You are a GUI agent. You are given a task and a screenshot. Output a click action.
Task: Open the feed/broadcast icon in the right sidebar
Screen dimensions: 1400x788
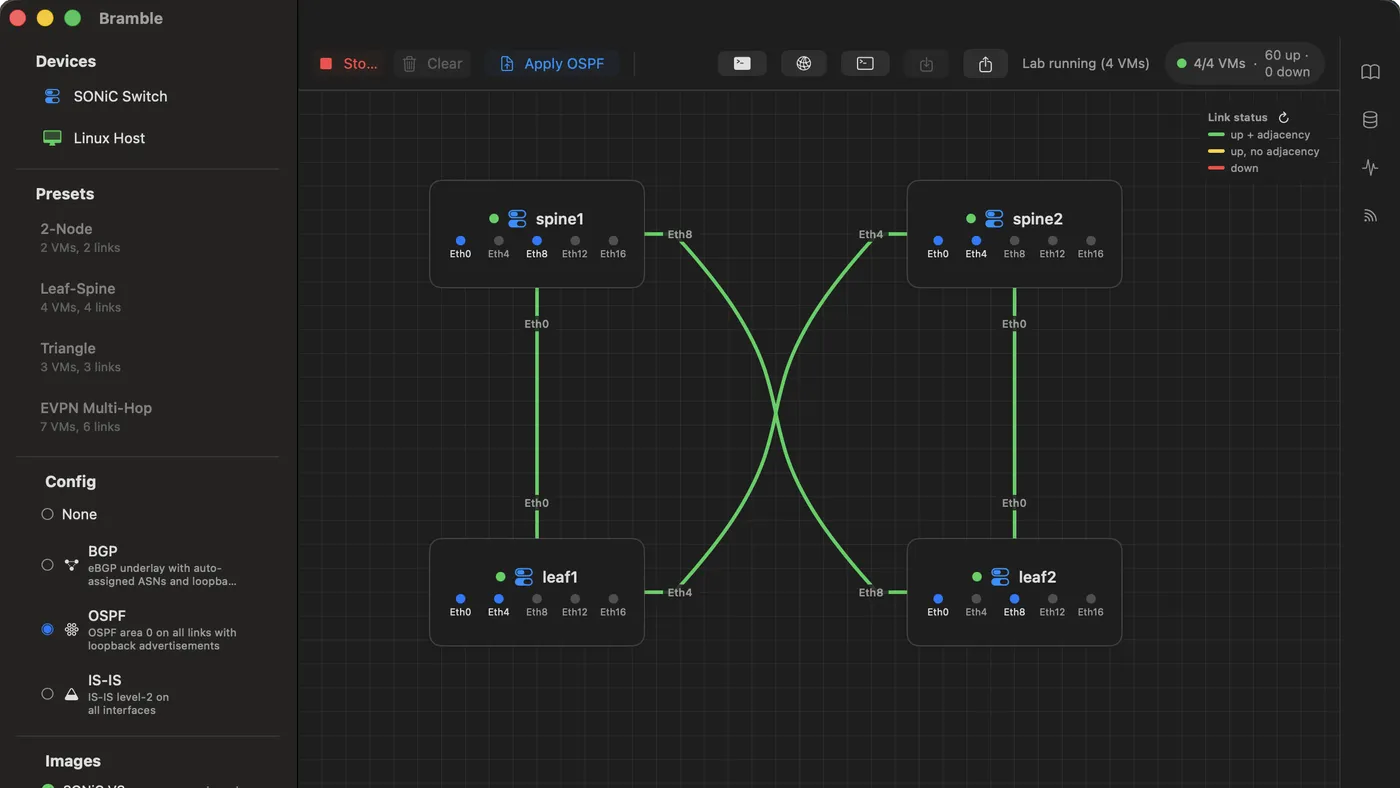[1370, 216]
